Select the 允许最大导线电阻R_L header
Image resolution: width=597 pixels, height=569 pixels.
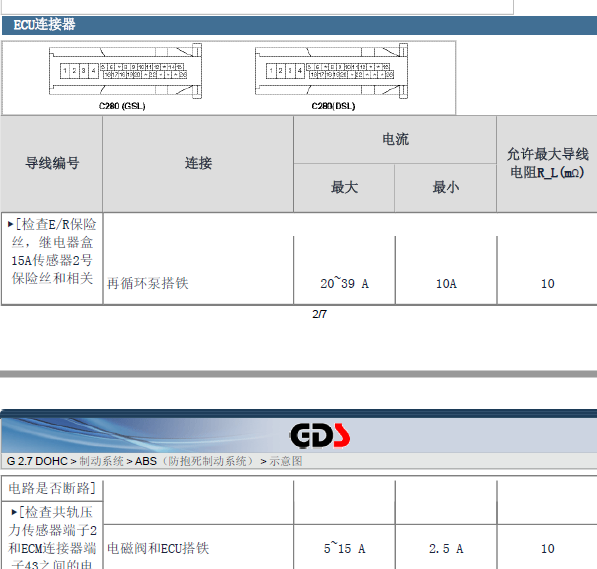(x=548, y=163)
